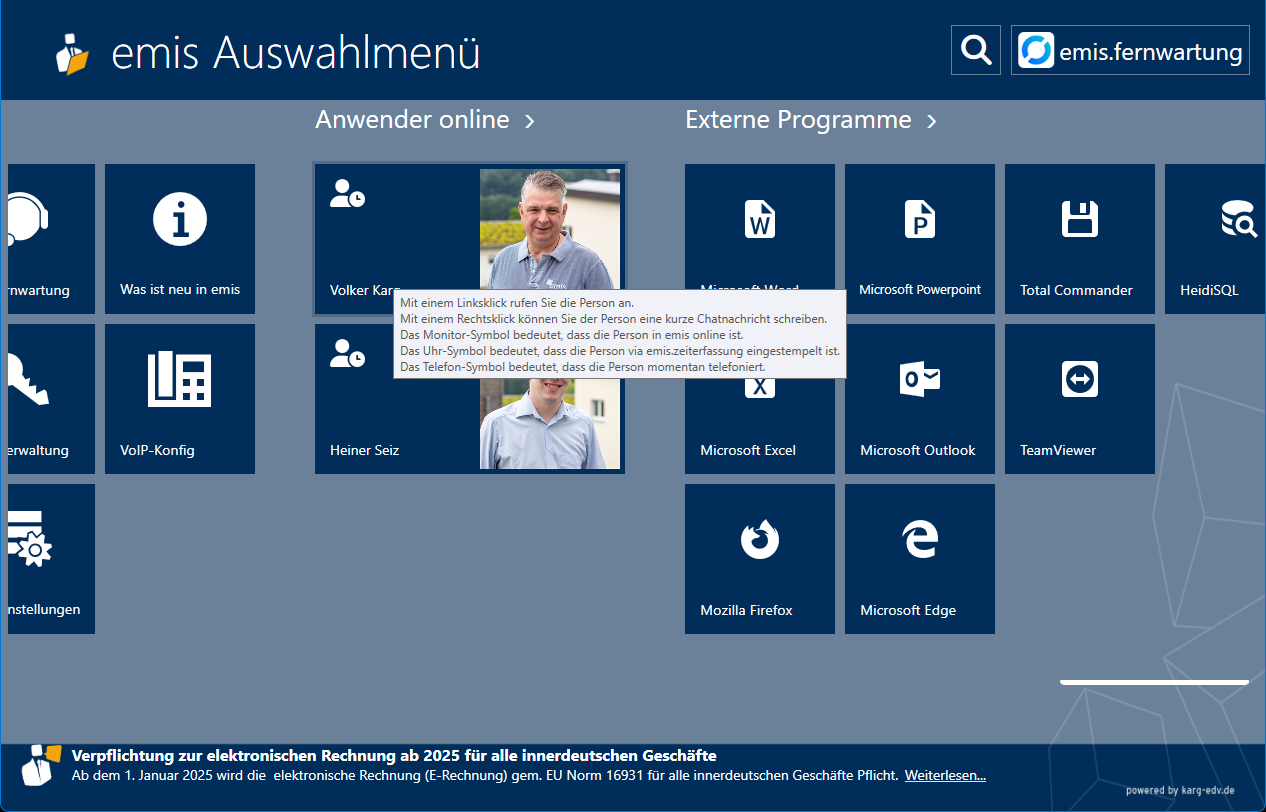Launch the HeidiSQL tile
The width and height of the screenshot is (1266, 812).
coord(1215,239)
